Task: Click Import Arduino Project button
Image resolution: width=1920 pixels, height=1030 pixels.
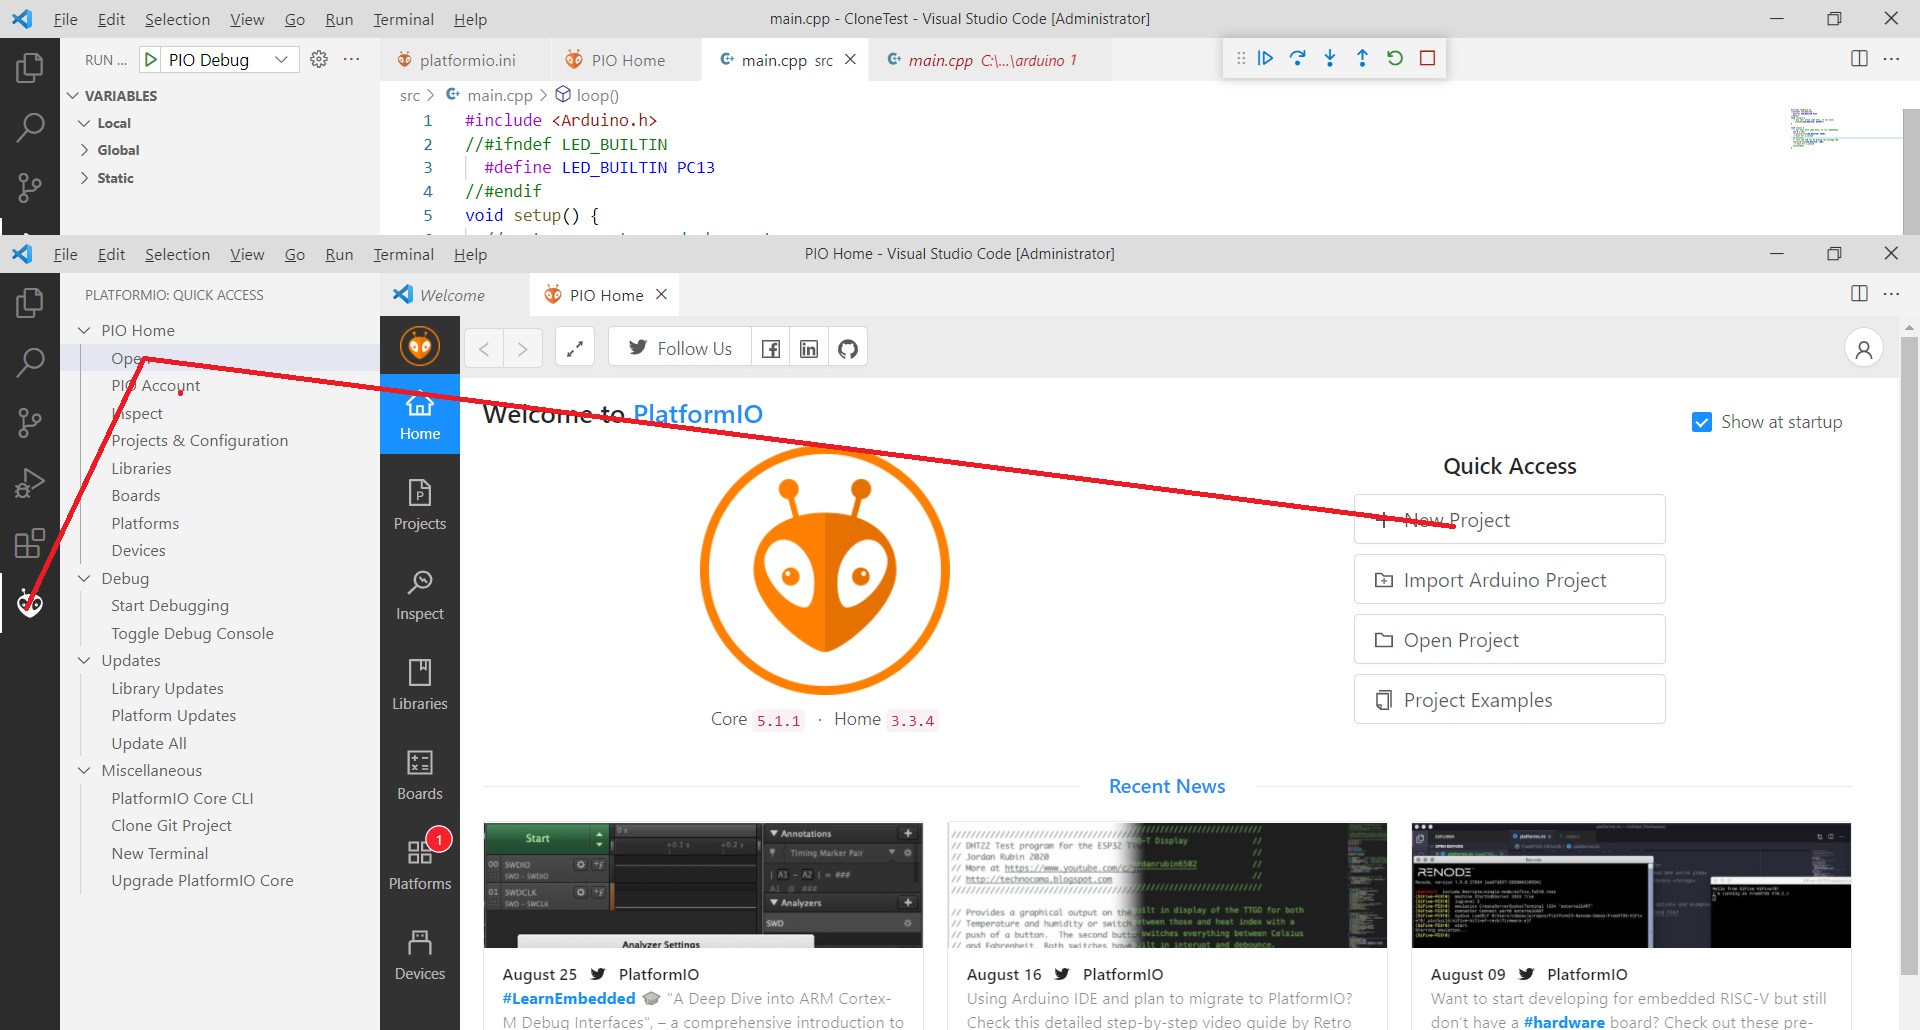Action: (1509, 580)
